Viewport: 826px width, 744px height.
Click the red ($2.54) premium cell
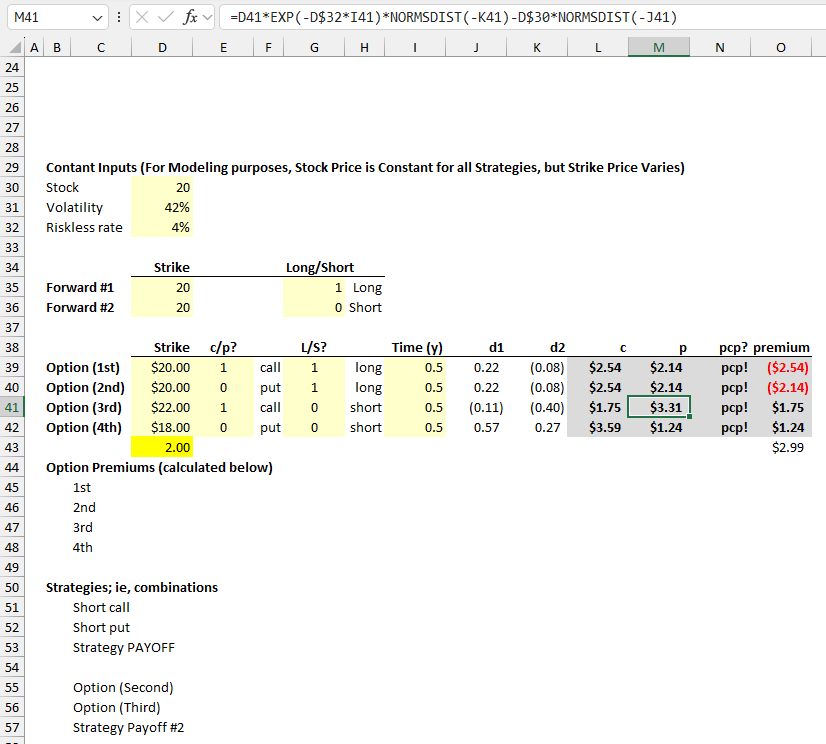[x=781, y=367]
